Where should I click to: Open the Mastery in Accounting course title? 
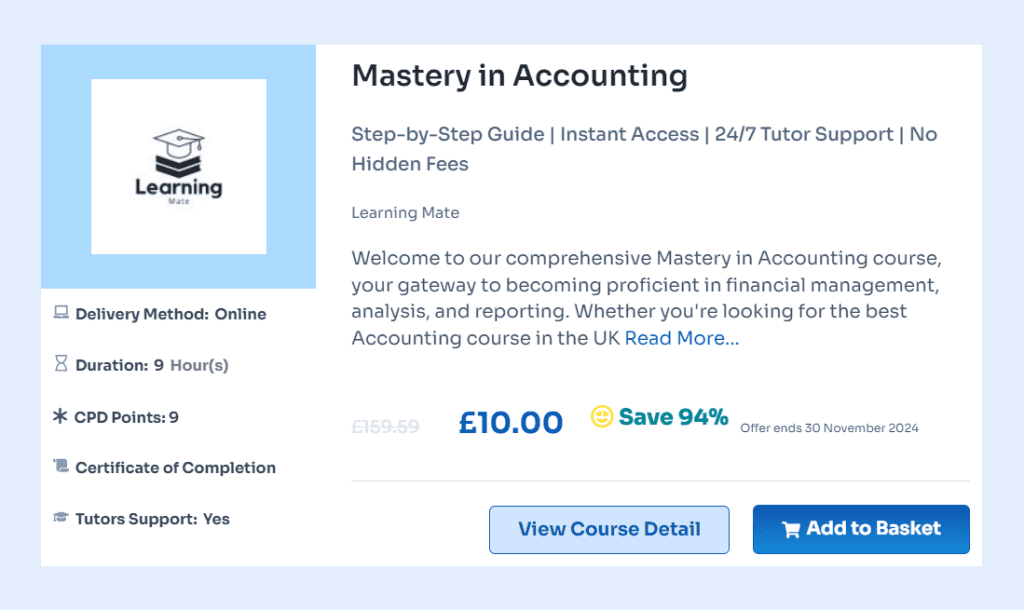pyautogui.click(x=519, y=76)
